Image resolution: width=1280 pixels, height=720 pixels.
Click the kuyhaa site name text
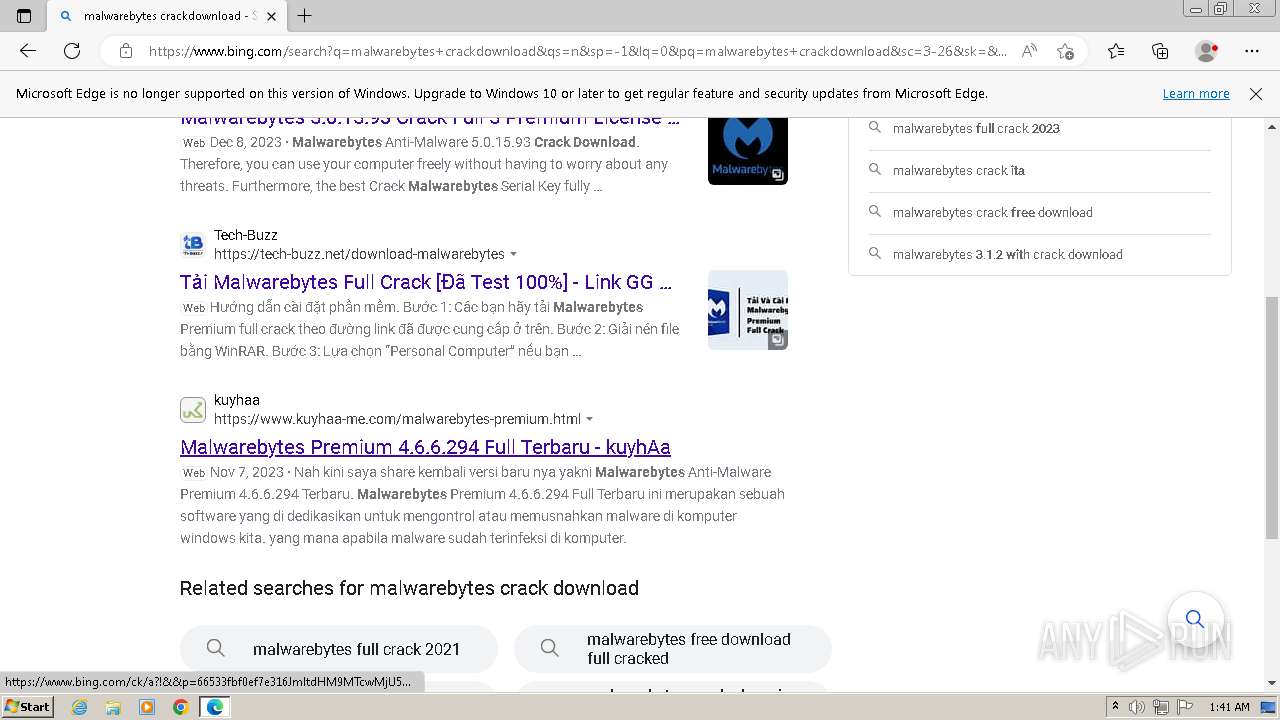[237, 400]
